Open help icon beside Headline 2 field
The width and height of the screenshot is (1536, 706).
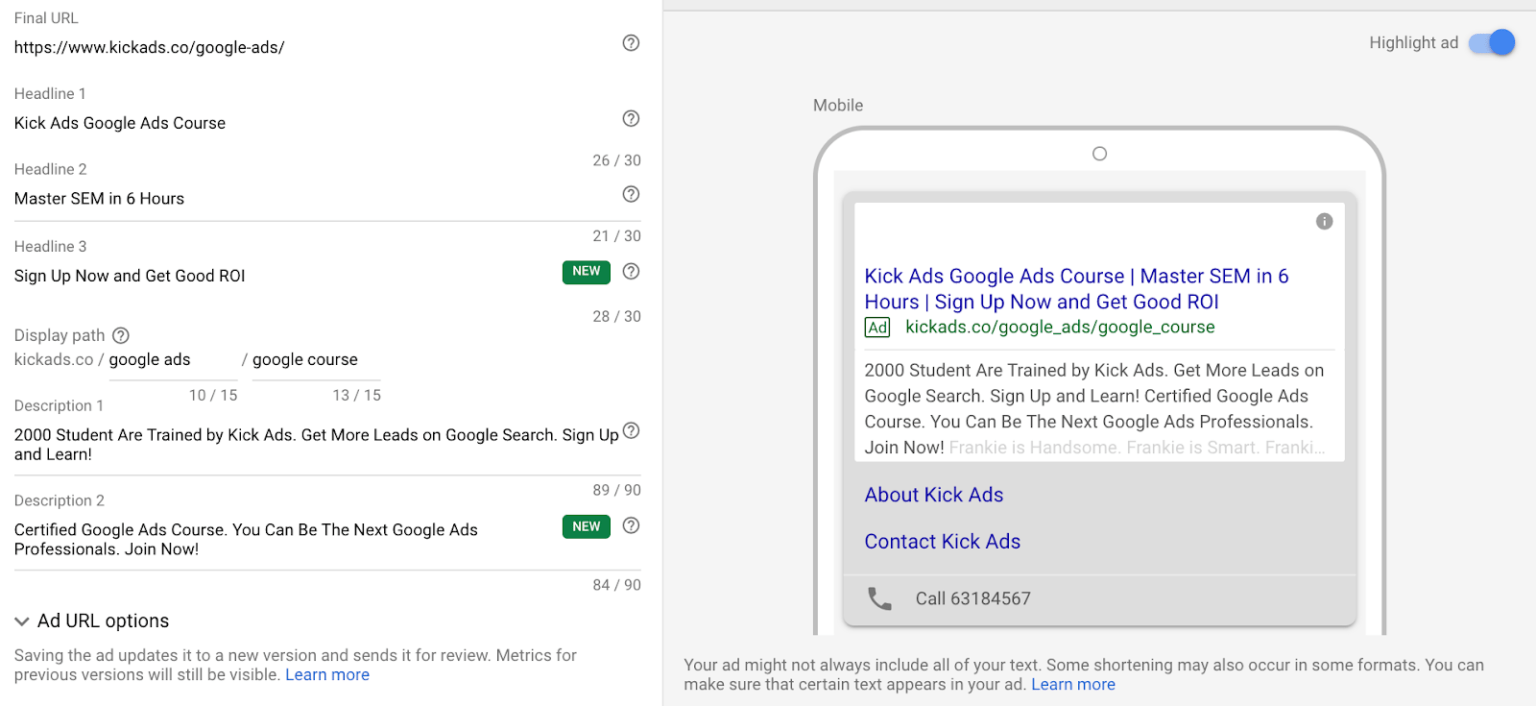[x=631, y=194]
